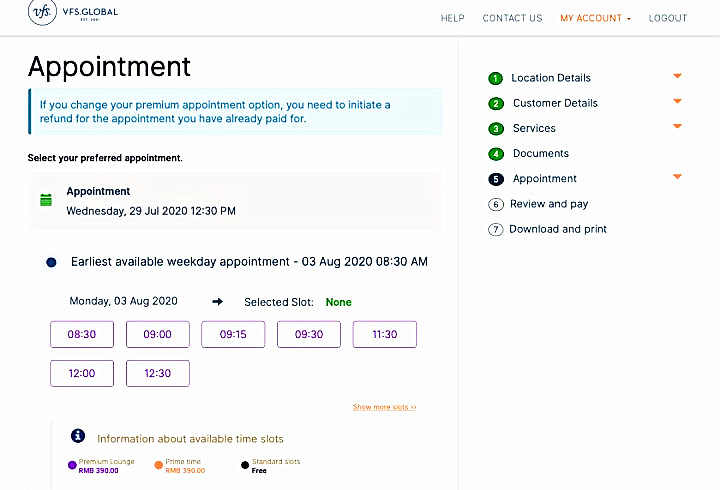Open the Help menu item

point(453,18)
